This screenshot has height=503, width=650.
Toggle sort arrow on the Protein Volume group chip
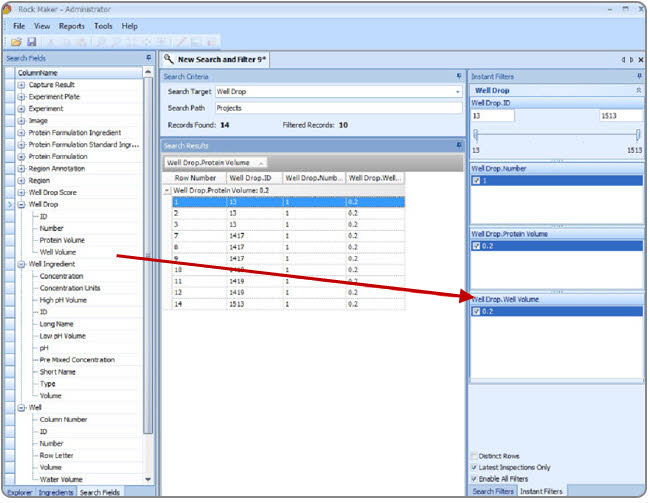[261, 163]
